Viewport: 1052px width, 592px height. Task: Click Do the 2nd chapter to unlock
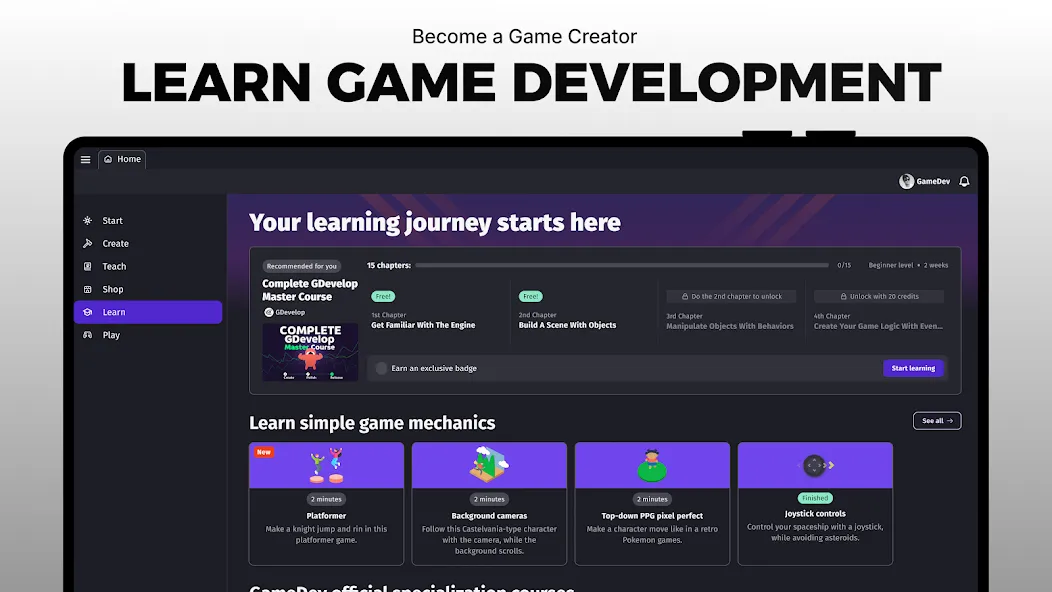pos(731,296)
